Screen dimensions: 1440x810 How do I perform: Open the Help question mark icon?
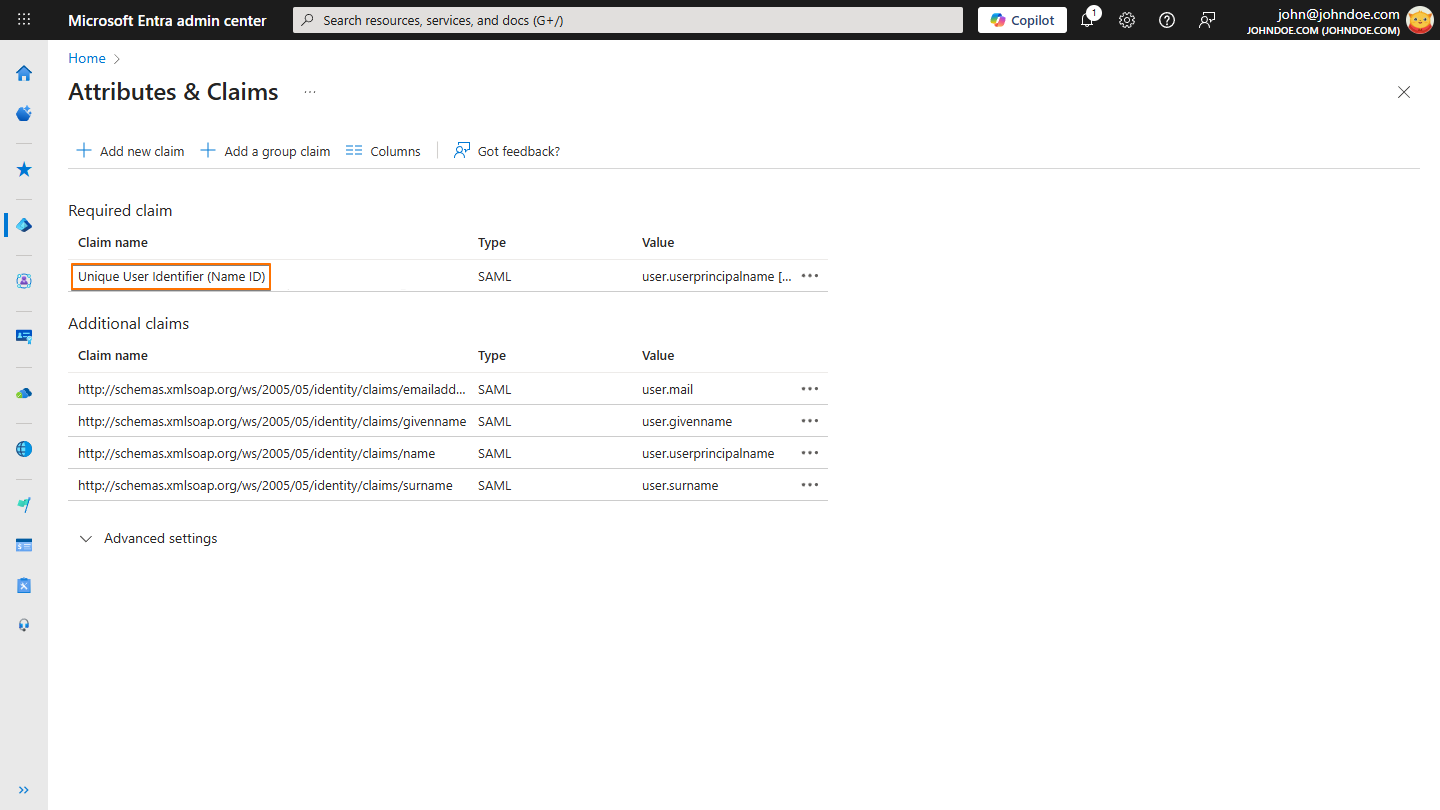coord(1167,20)
